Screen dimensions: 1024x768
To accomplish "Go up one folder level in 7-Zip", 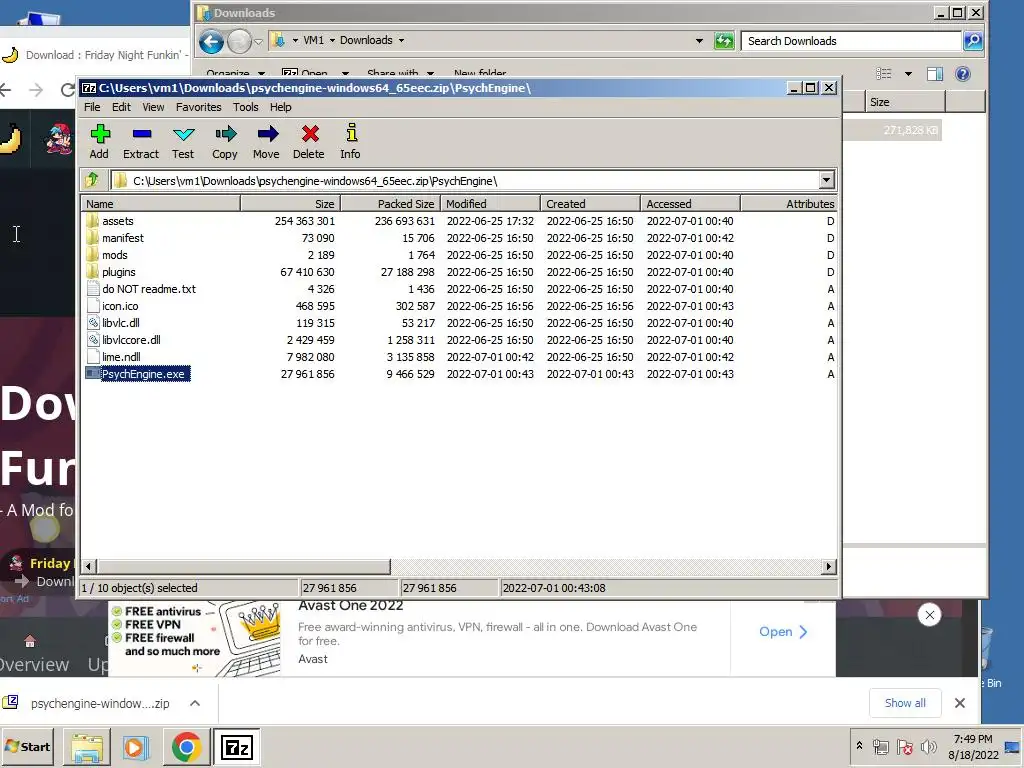I will click(92, 180).
